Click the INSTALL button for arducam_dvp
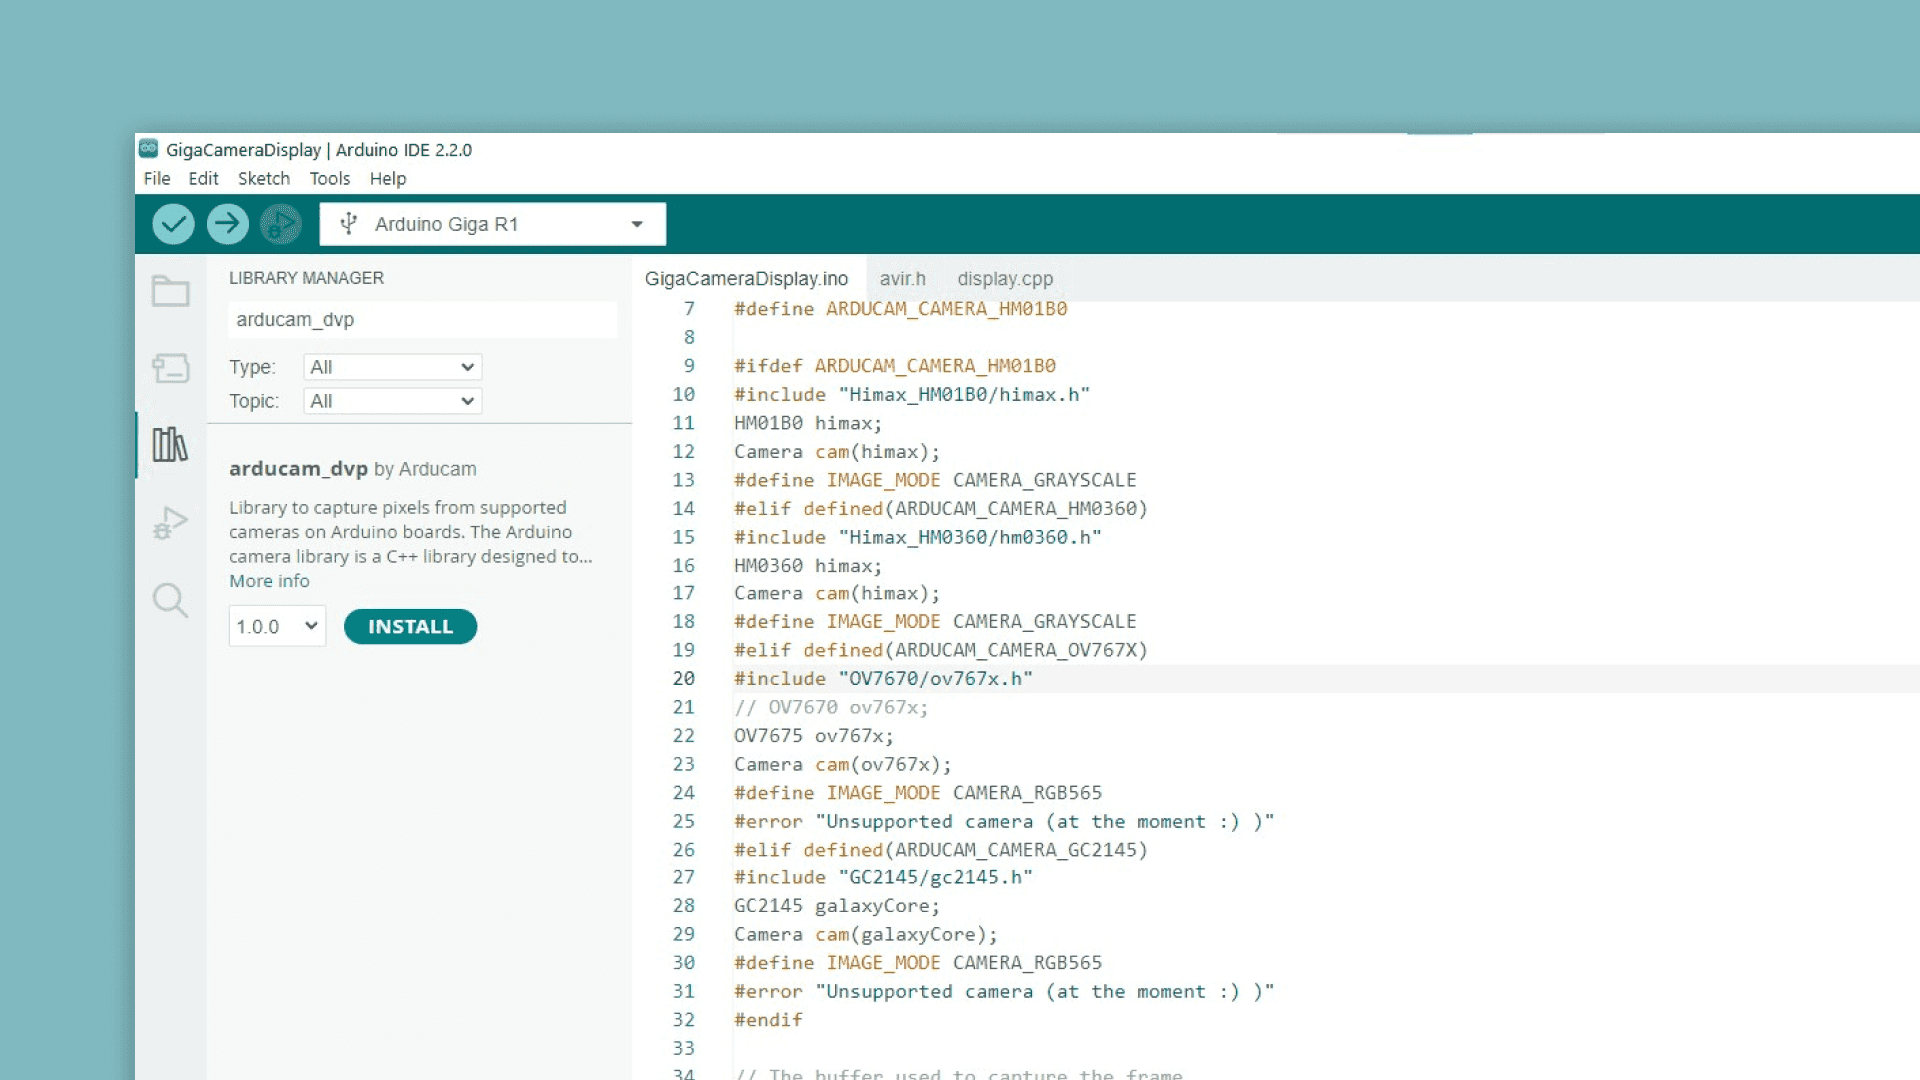 click(x=410, y=626)
